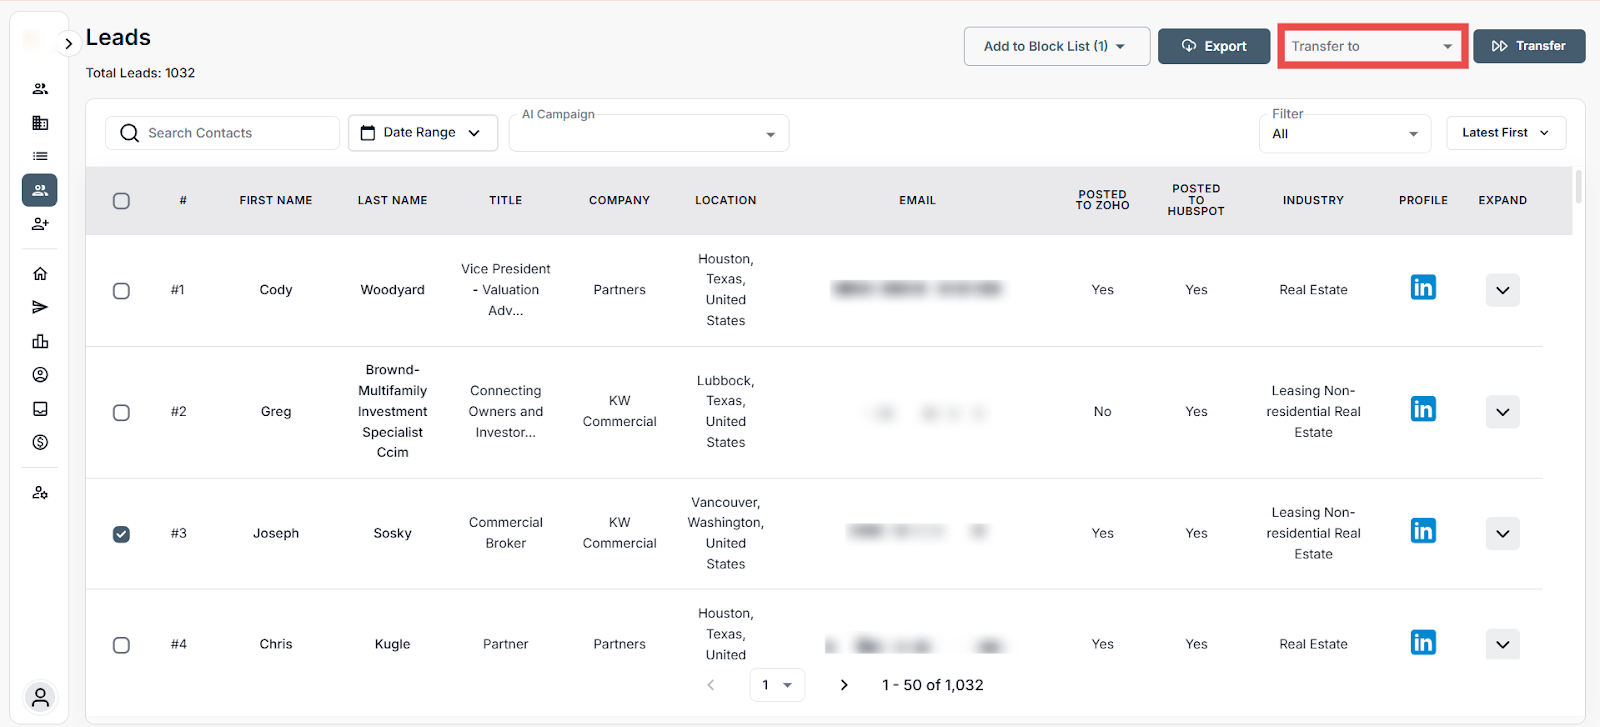The height and width of the screenshot is (727, 1600).
Task: Select the checkbox for lead Greg
Action: pyautogui.click(x=121, y=412)
